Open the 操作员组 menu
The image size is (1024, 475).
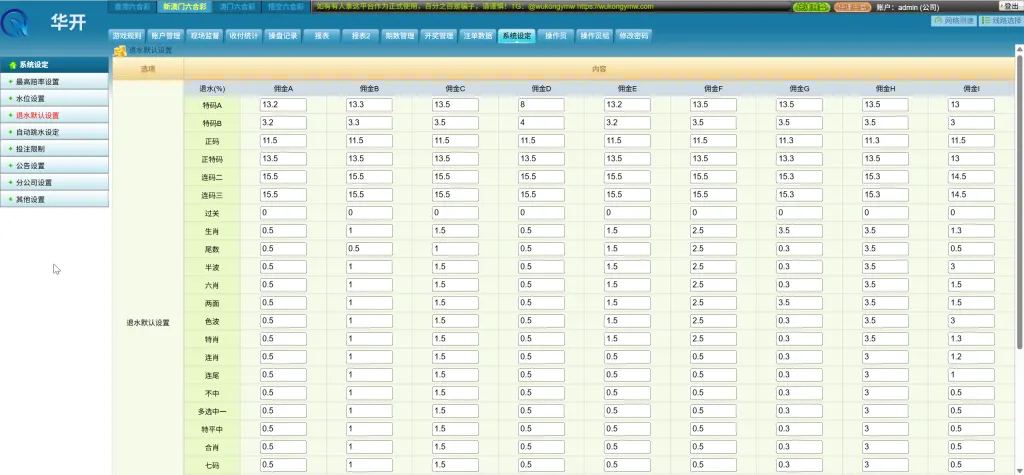[x=594, y=36]
